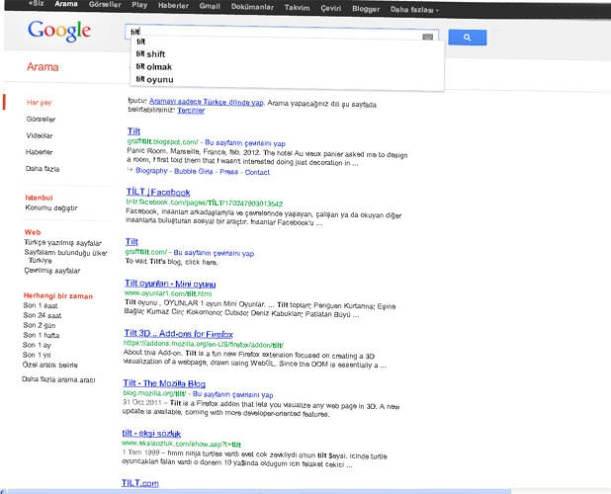Open the 'Bubble Girls' sitelink

coord(193,171)
